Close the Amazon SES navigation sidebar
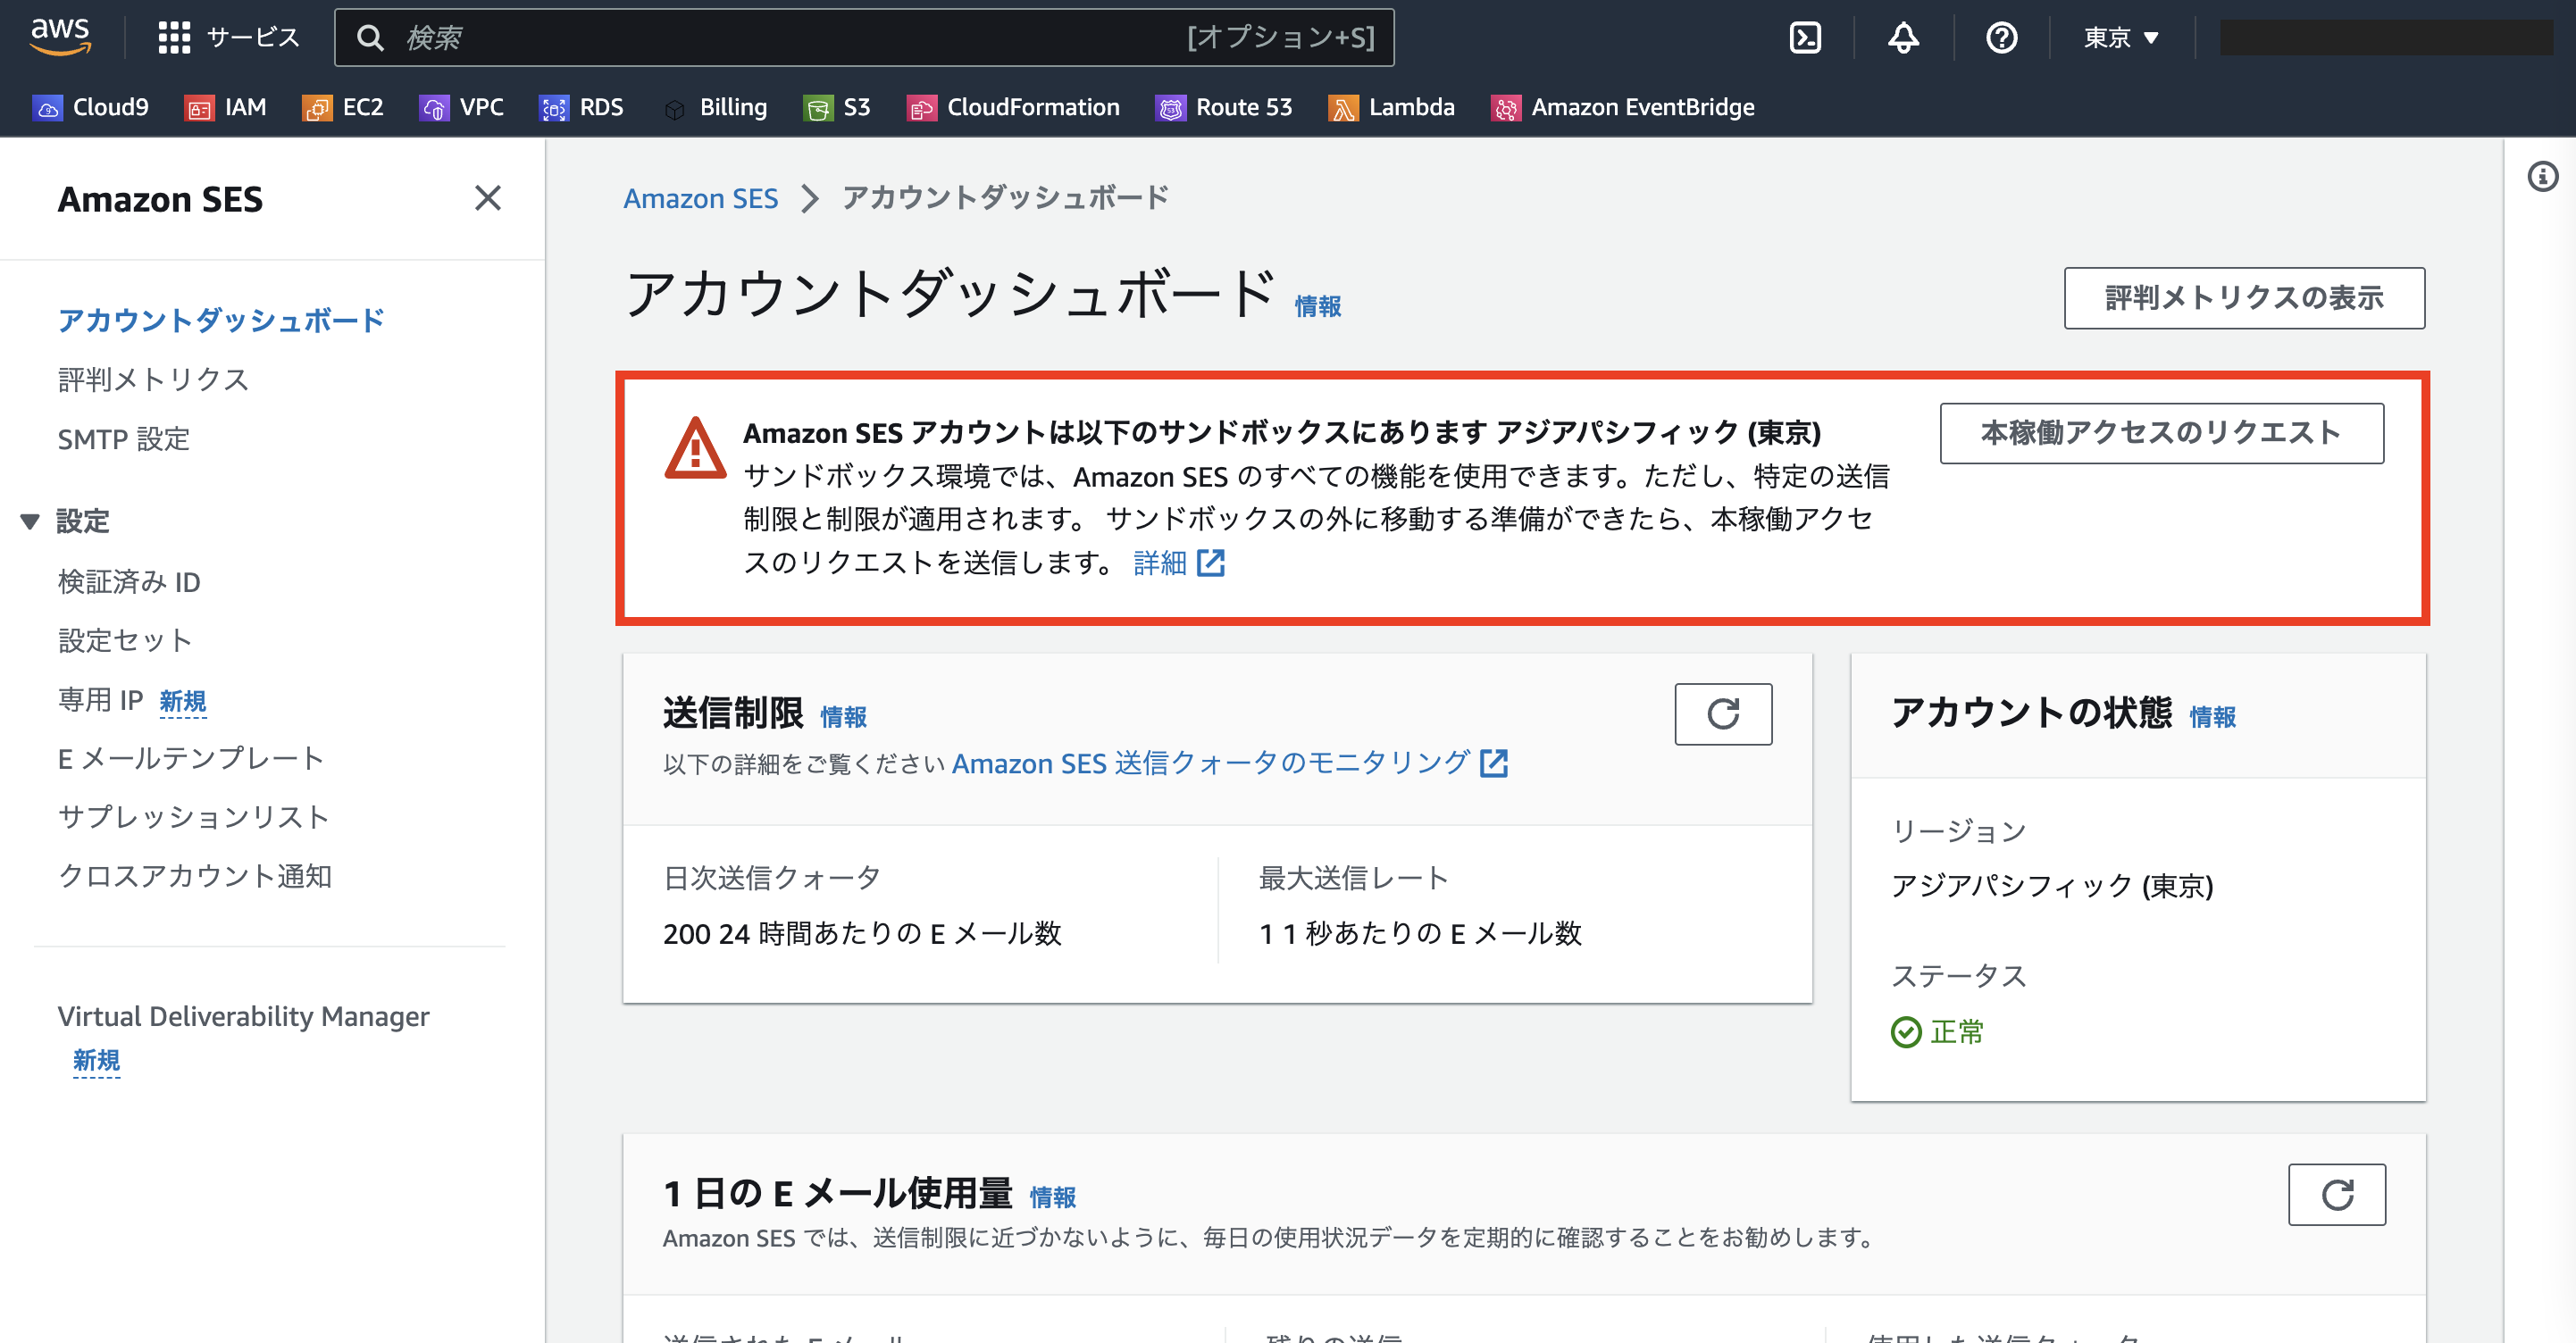The height and width of the screenshot is (1343, 2576). [x=487, y=198]
